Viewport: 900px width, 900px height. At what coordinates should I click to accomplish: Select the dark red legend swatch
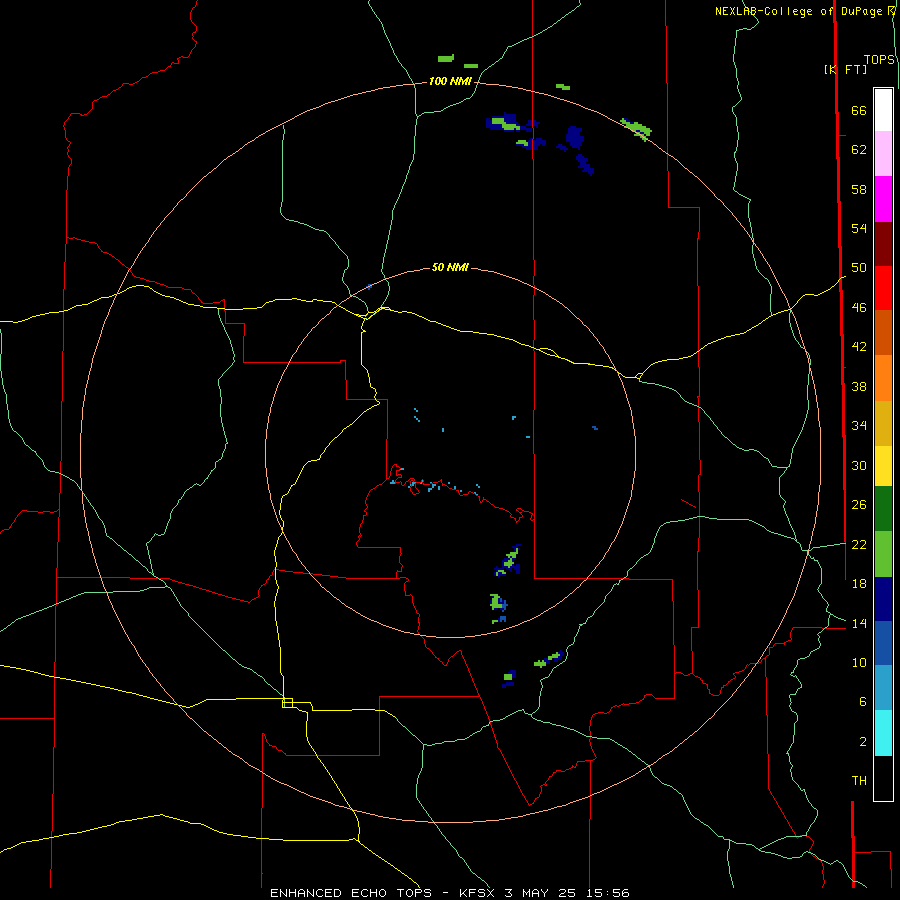click(x=883, y=243)
